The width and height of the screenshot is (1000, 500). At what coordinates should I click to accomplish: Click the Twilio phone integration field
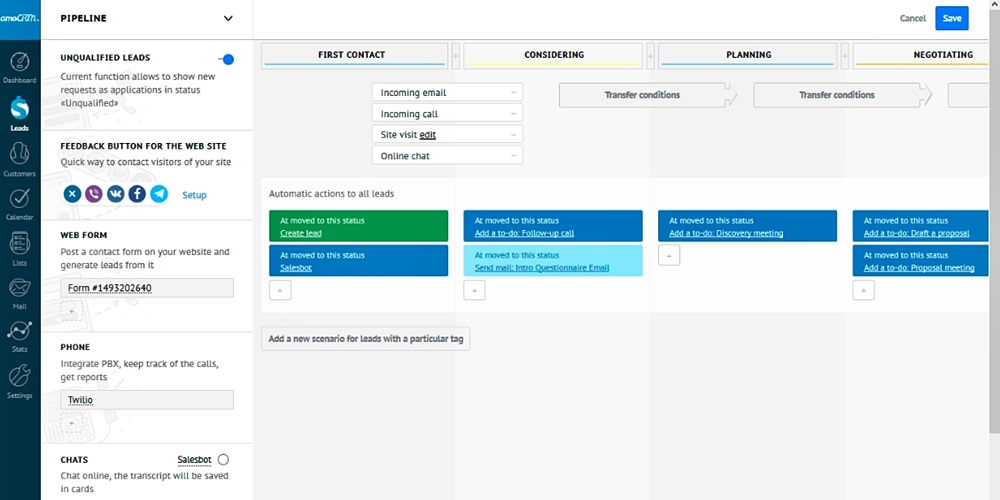[146, 399]
